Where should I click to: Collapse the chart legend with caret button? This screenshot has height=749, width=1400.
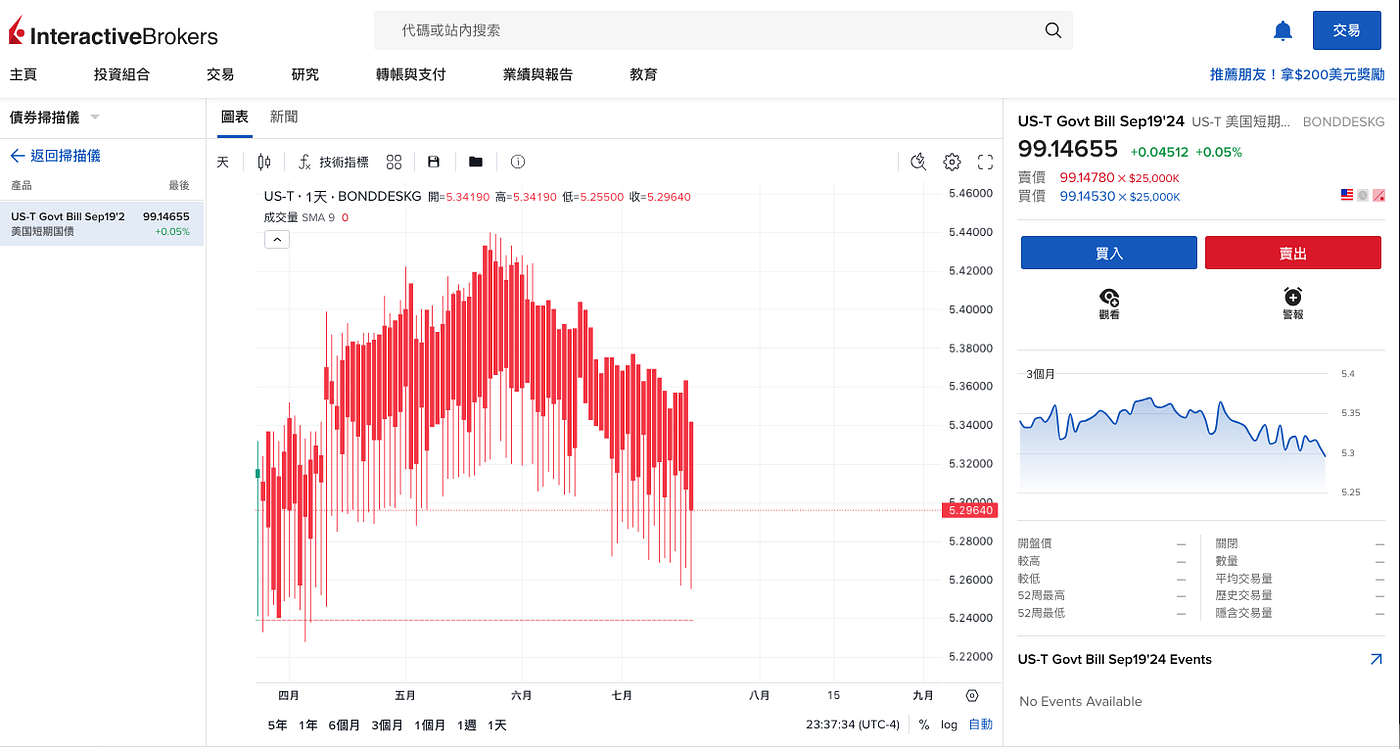point(277,239)
